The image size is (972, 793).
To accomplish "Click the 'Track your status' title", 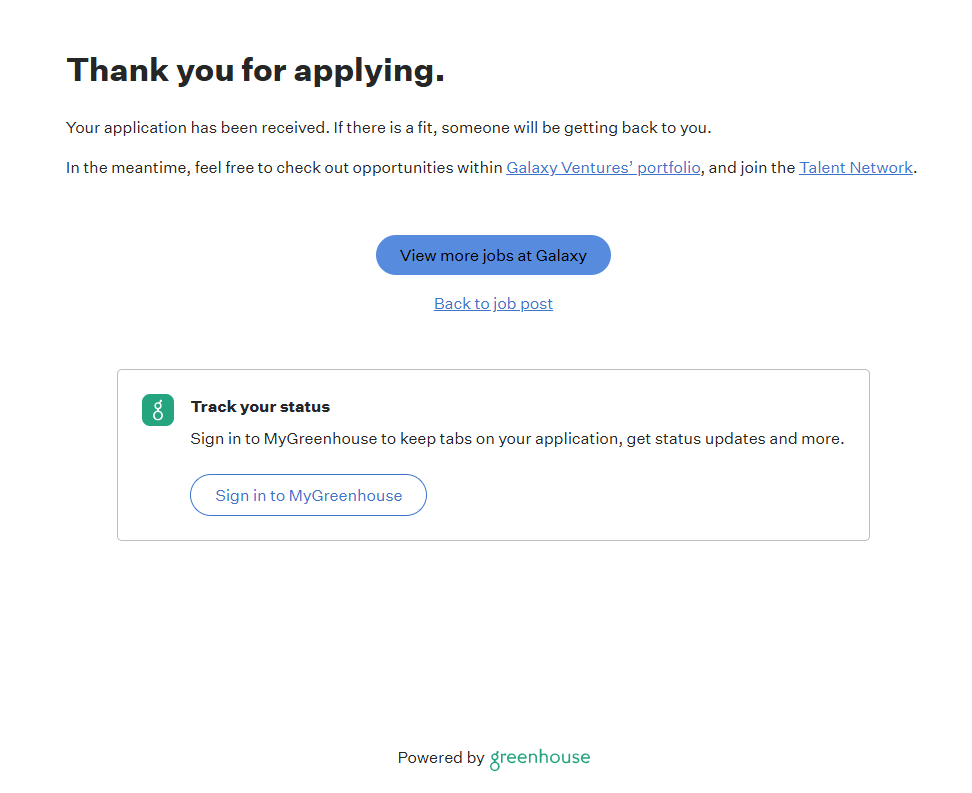I will click(260, 407).
